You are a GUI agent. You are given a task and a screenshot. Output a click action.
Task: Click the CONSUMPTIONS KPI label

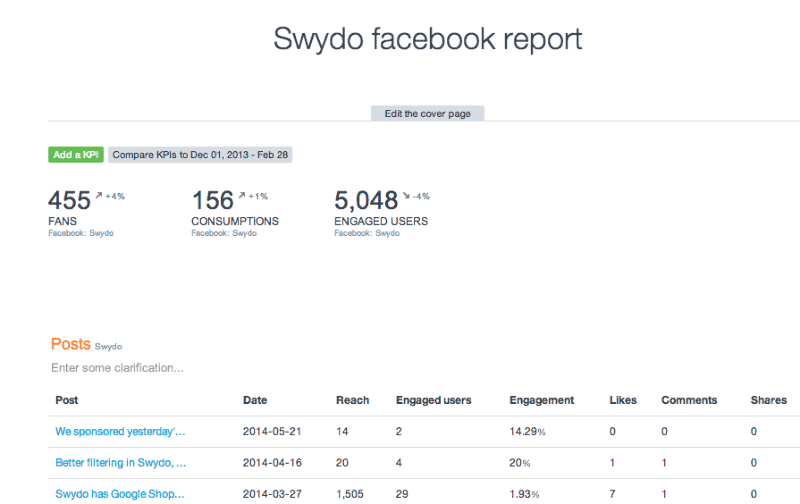pos(235,221)
